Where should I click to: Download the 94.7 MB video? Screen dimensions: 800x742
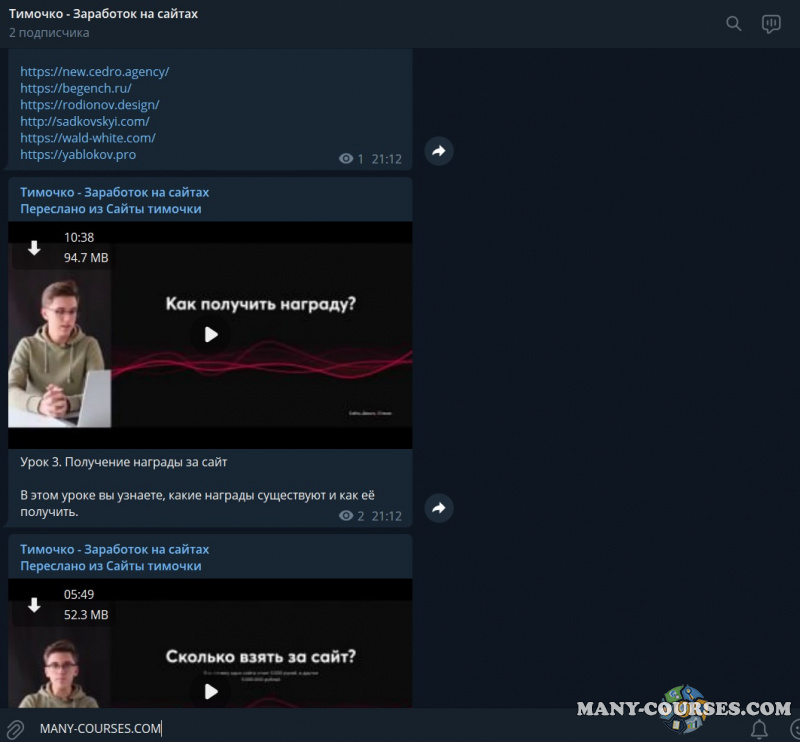[x=34, y=248]
